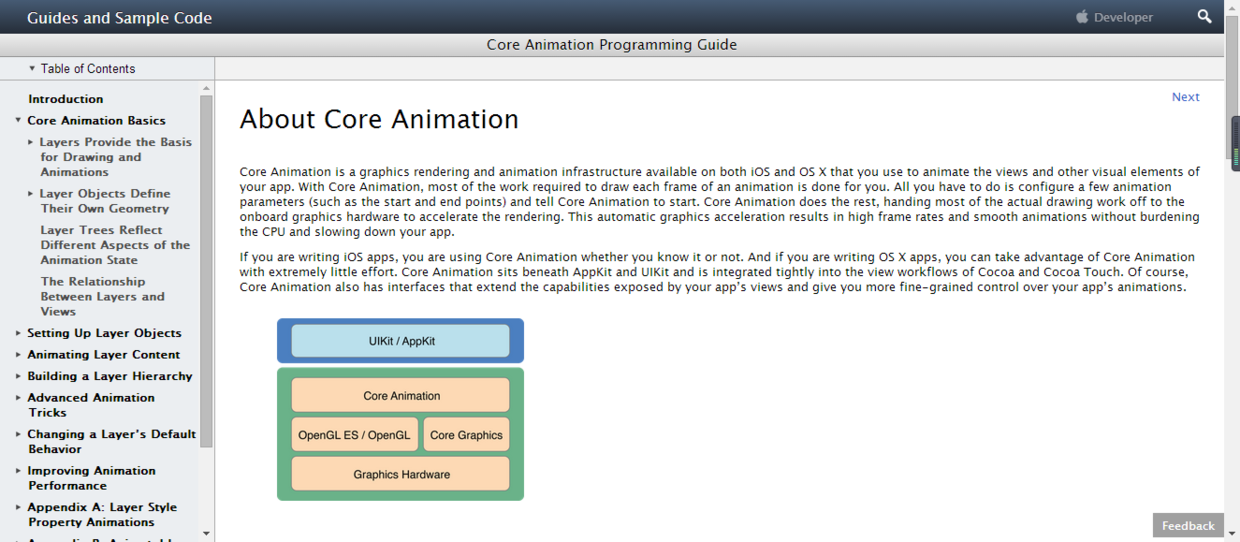Collapse the Core Animation Basics section
The height and width of the screenshot is (542, 1240).
(18, 121)
